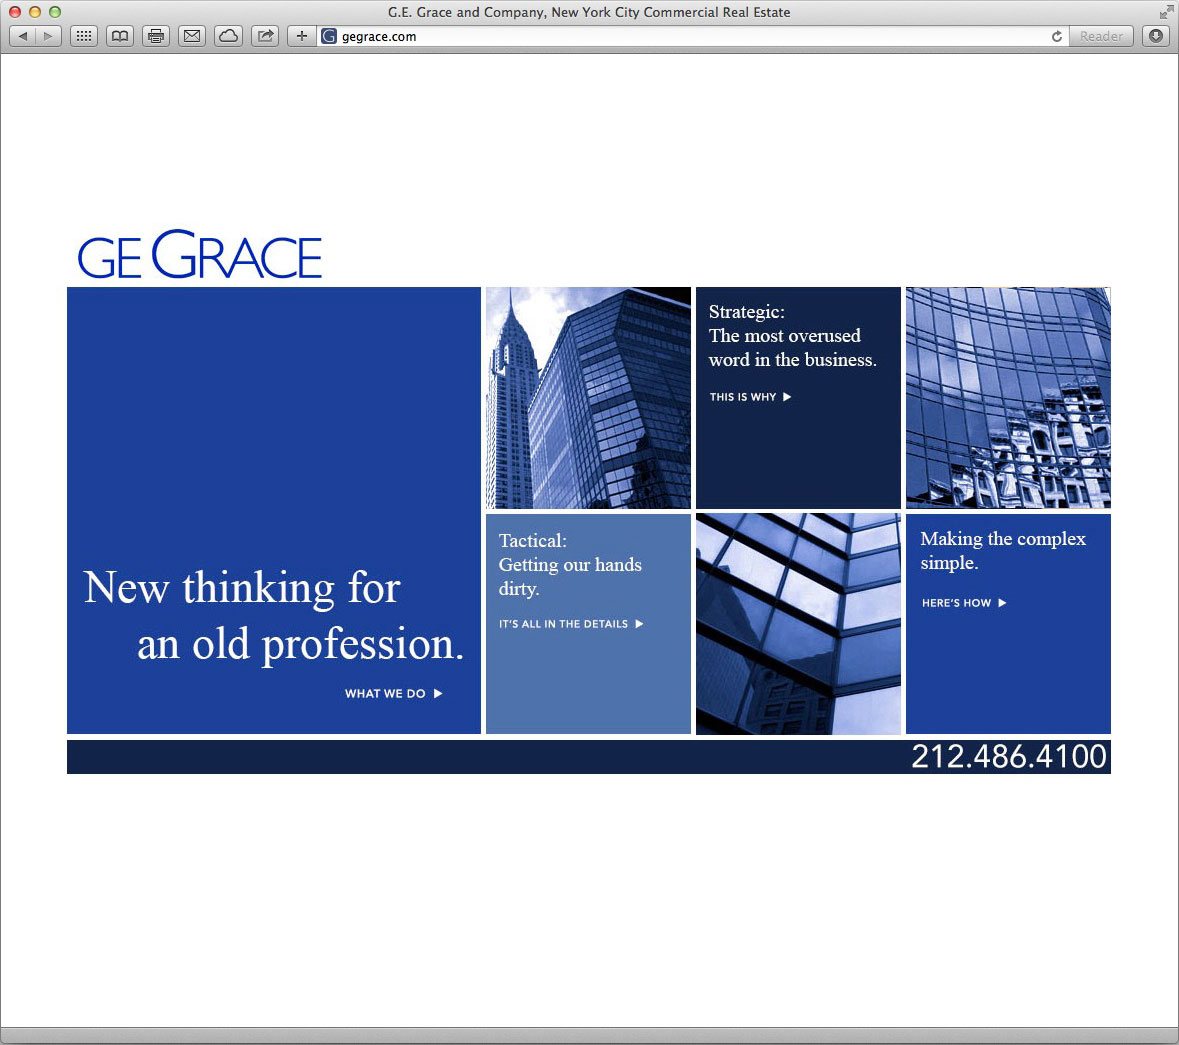The image size is (1179, 1045).
Task: Click the GE Grace logo
Action: coord(200,256)
